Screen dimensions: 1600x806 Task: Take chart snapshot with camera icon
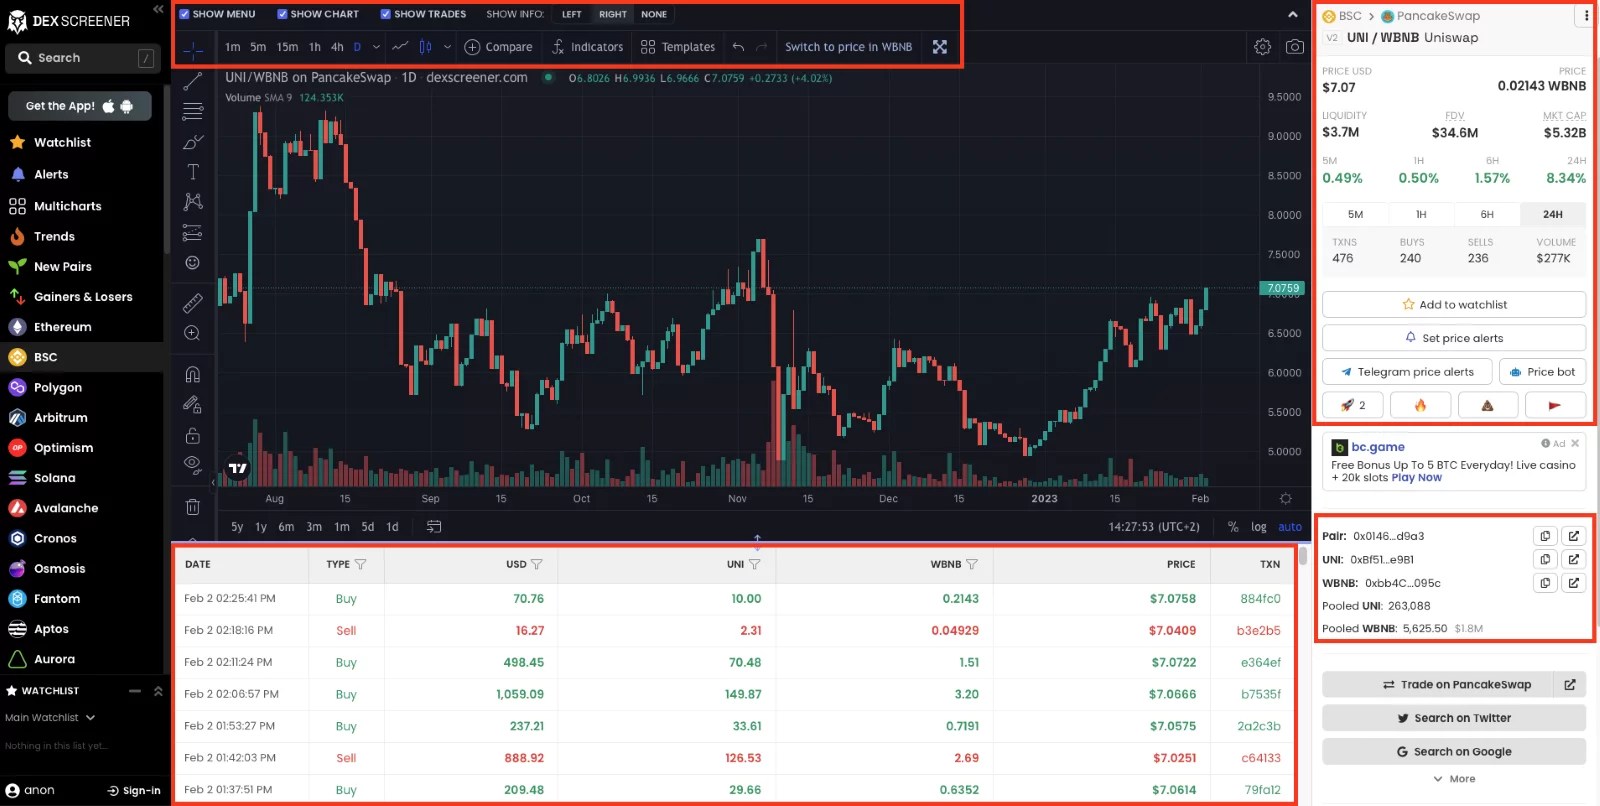[1295, 47]
